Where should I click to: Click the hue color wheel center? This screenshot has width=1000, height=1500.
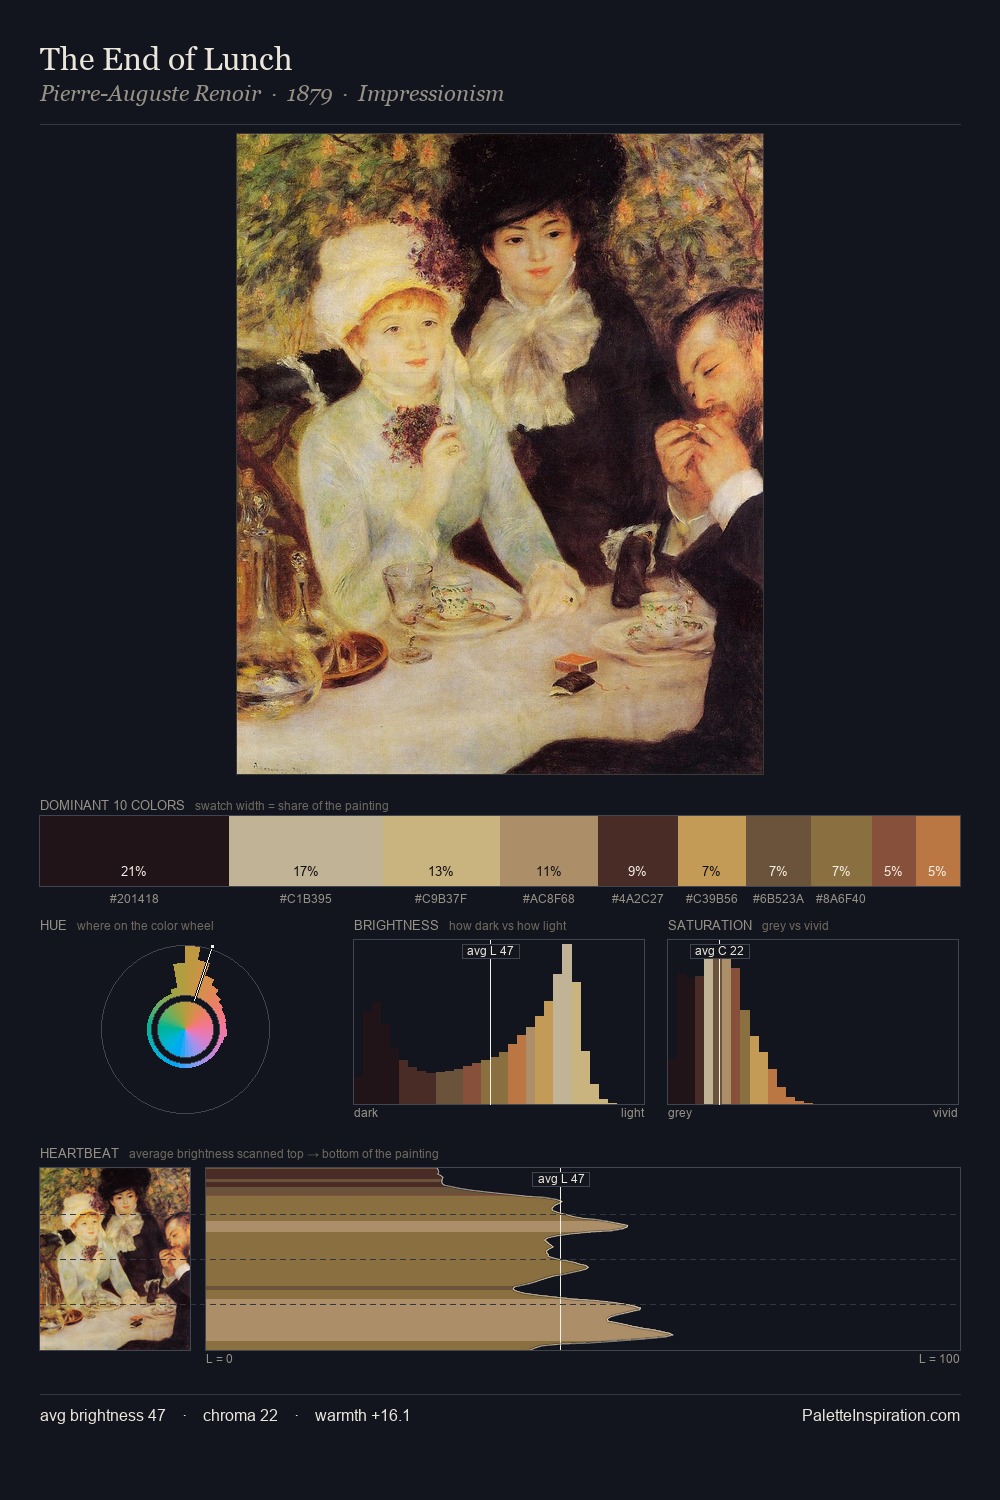click(185, 1029)
